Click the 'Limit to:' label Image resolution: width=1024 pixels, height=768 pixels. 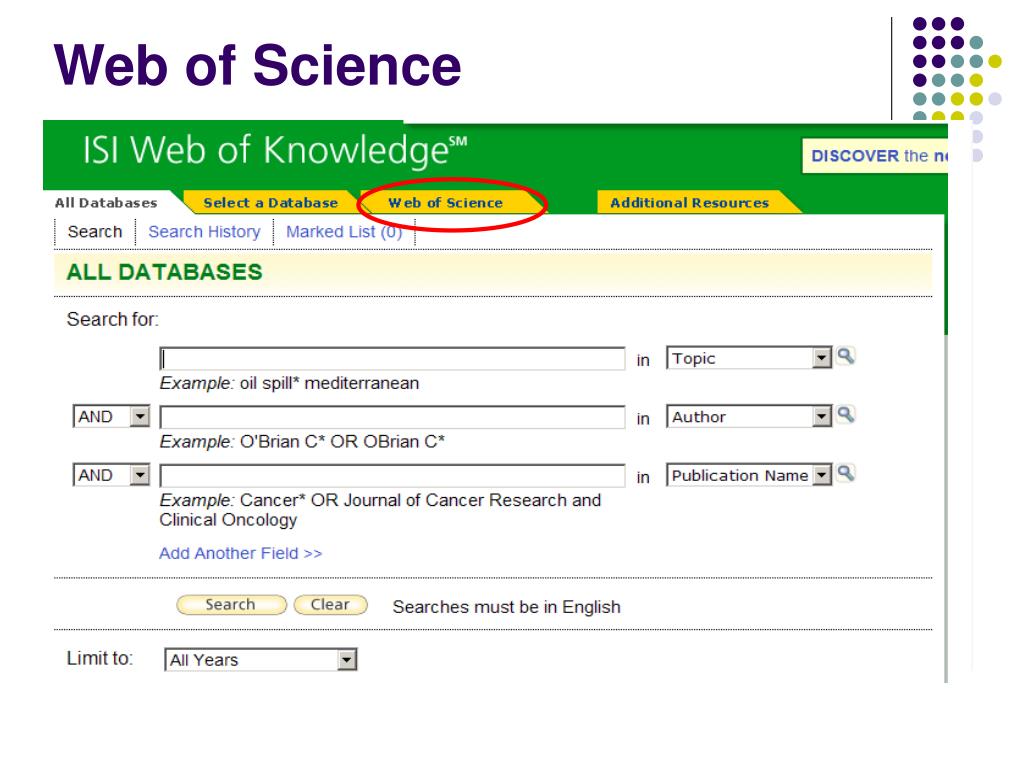point(99,658)
